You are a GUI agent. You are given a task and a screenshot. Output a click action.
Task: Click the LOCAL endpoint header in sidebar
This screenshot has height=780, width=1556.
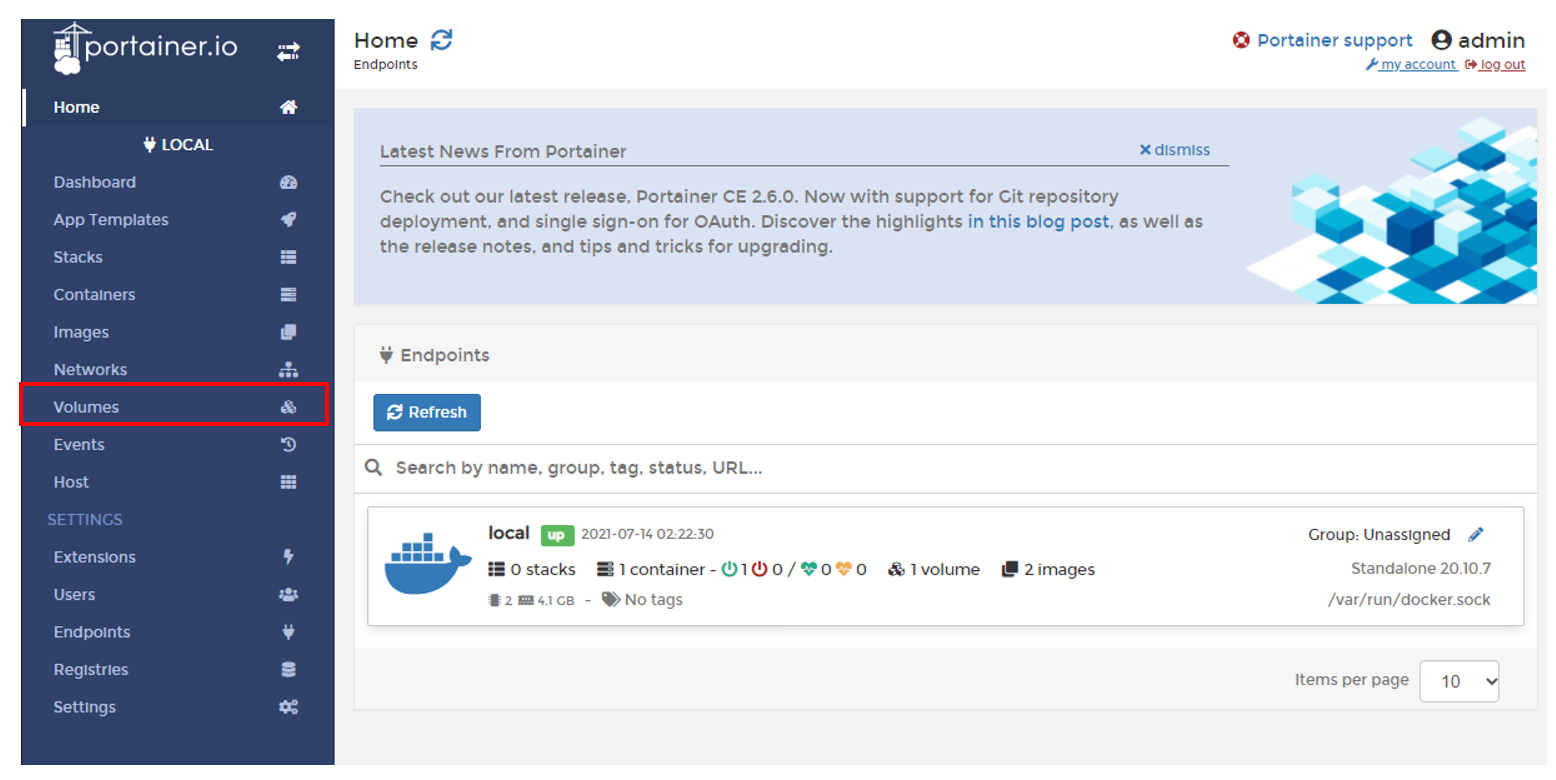(x=178, y=145)
